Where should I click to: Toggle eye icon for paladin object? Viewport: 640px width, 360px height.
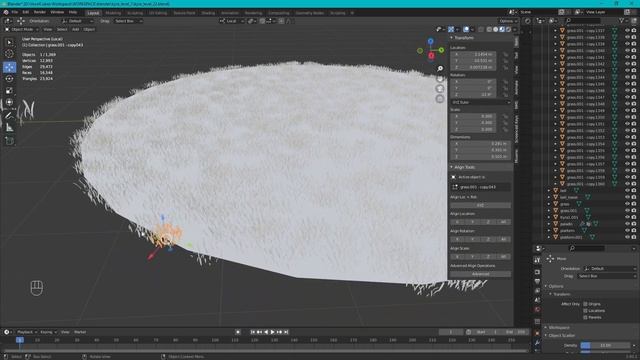[627, 224]
